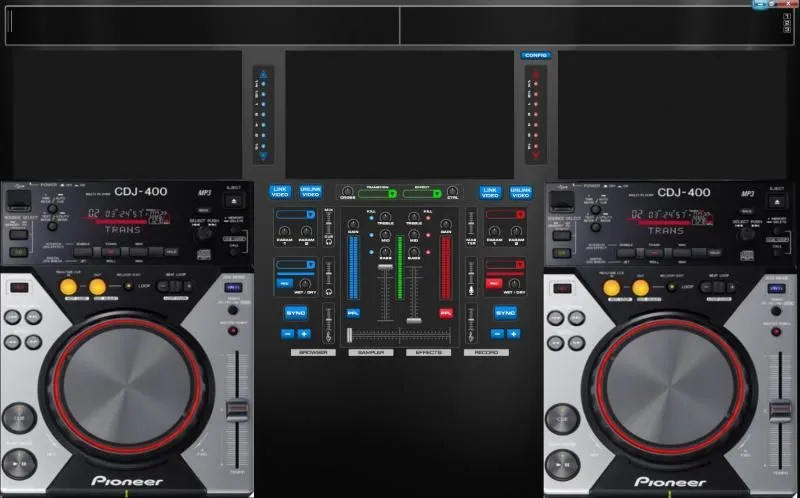Click the reloop/exit button on the right deck

671,287
